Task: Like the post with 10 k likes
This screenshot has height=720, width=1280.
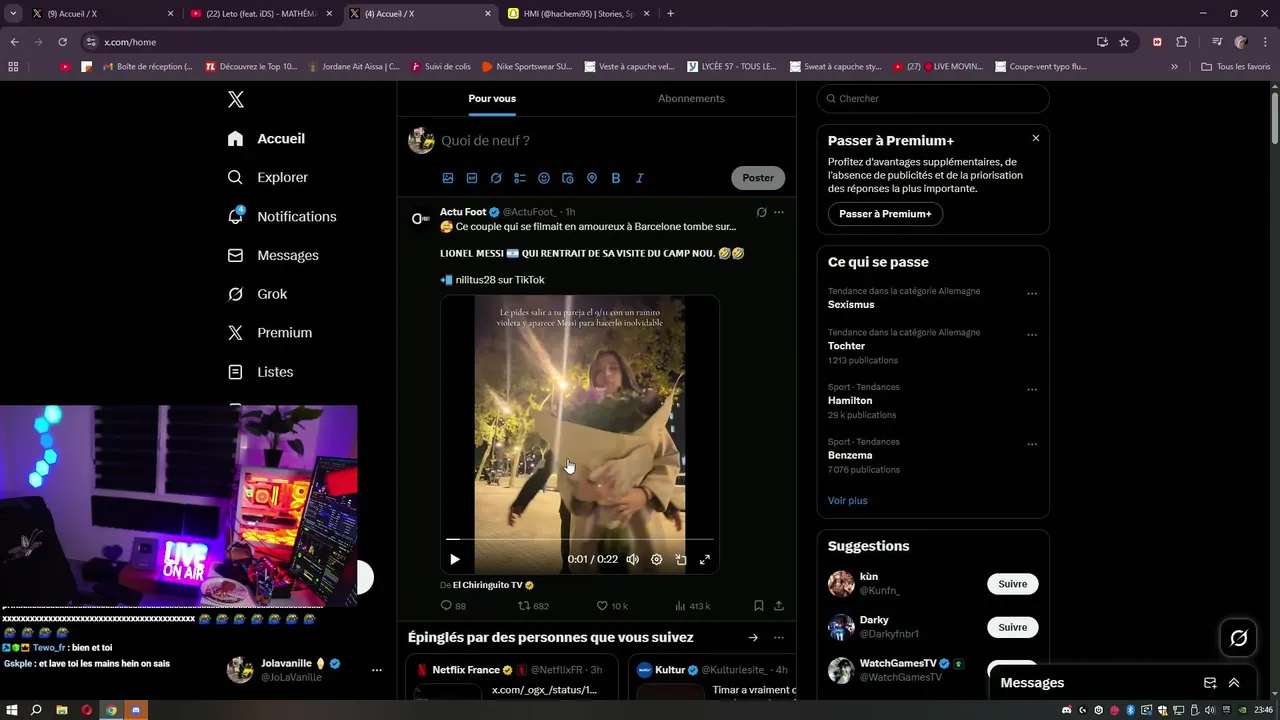Action: click(612, 606)
